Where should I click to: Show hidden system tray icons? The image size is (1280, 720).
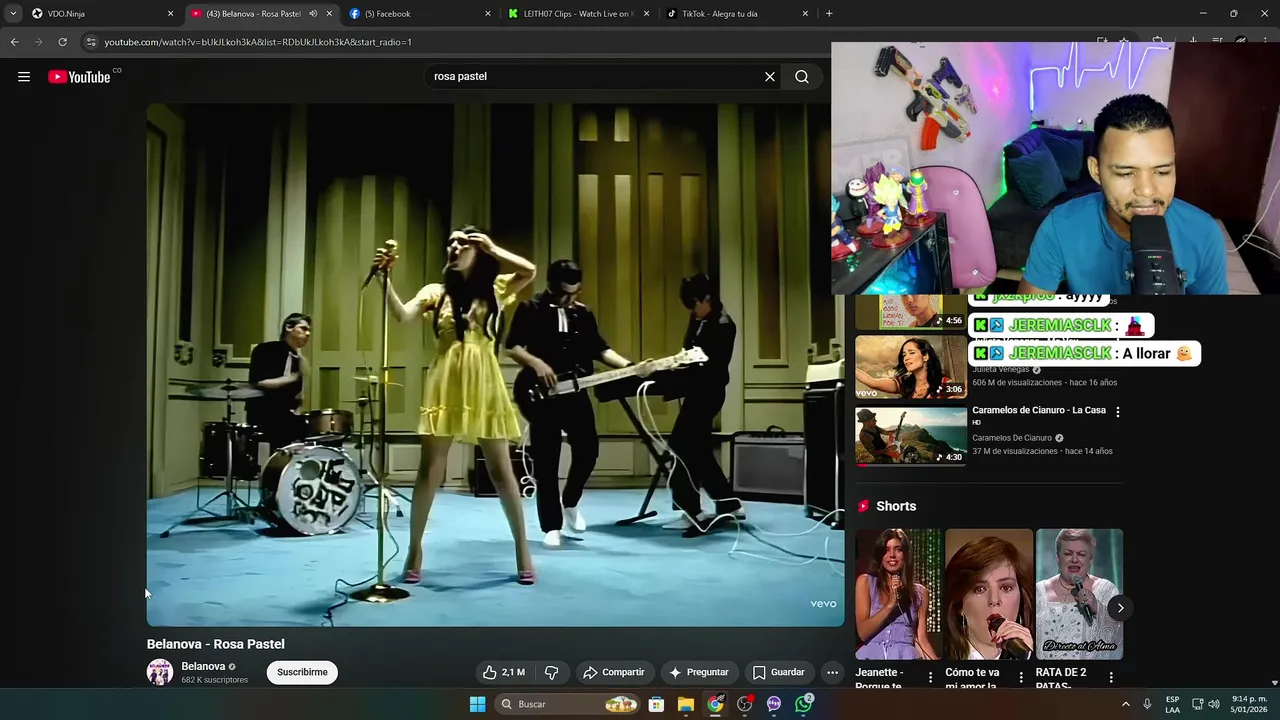click(x=1126, y=704)
